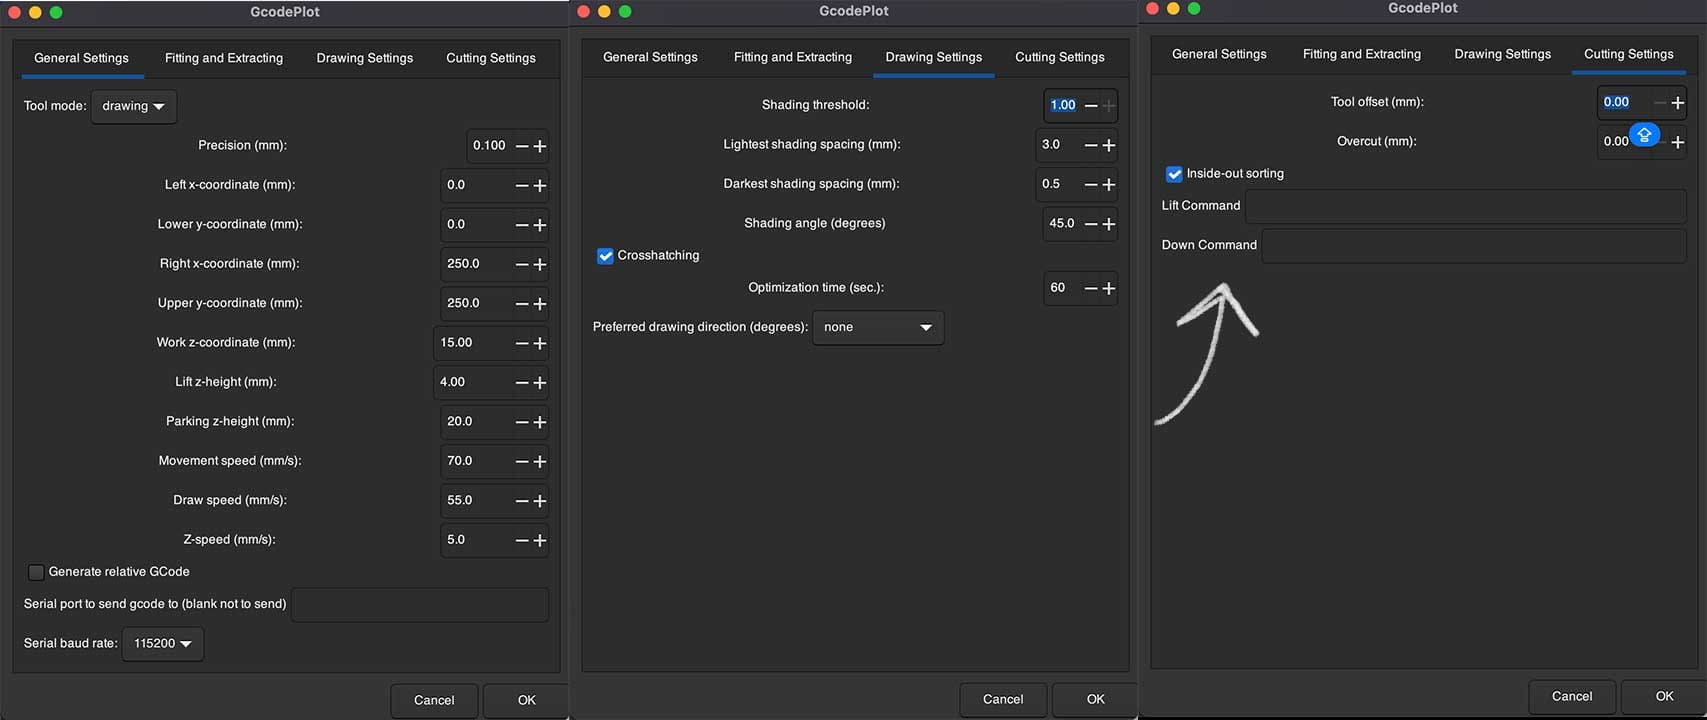Screen dimensions: 1707x720
Task: Decrease the Left x-coordinate value
Action: [x=522, y=185]
